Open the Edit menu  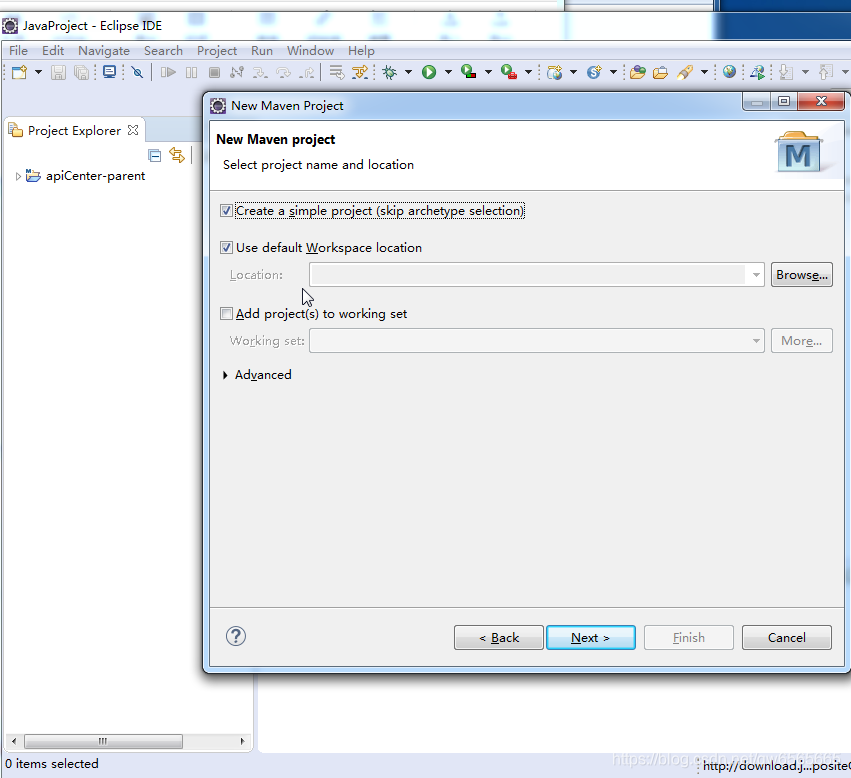click(53, 50)
